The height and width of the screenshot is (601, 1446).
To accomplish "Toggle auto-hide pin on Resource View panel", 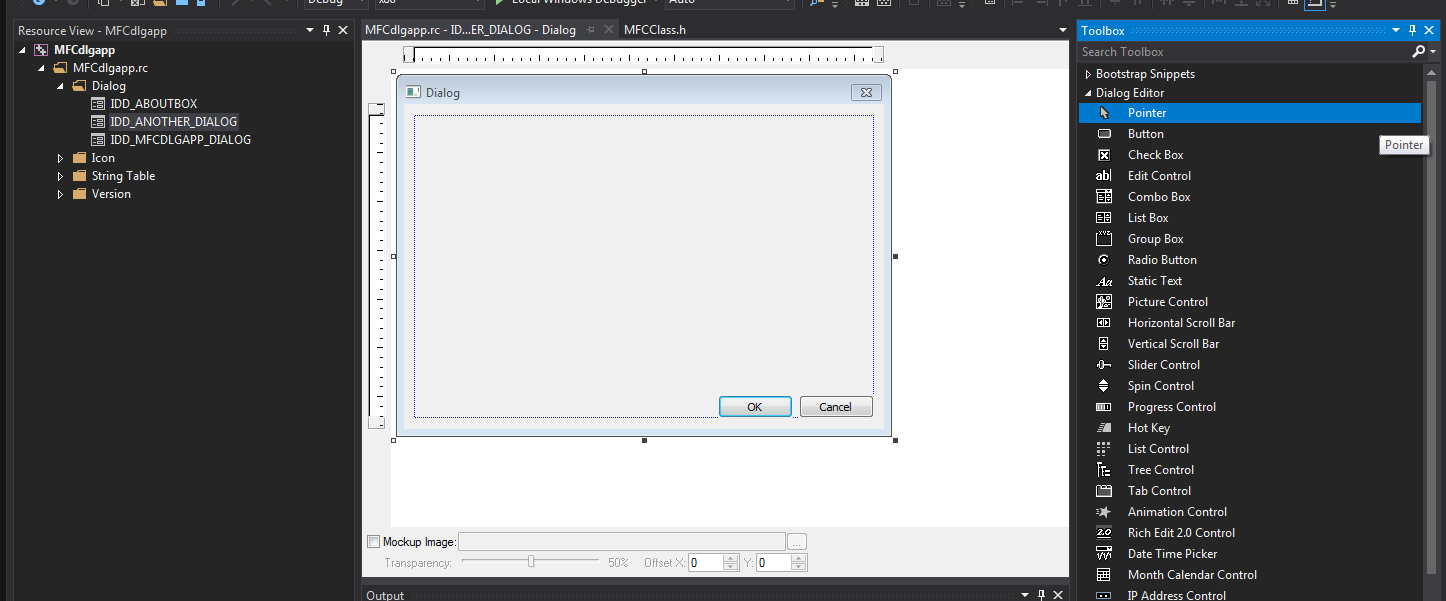I will tap(327, 30).
